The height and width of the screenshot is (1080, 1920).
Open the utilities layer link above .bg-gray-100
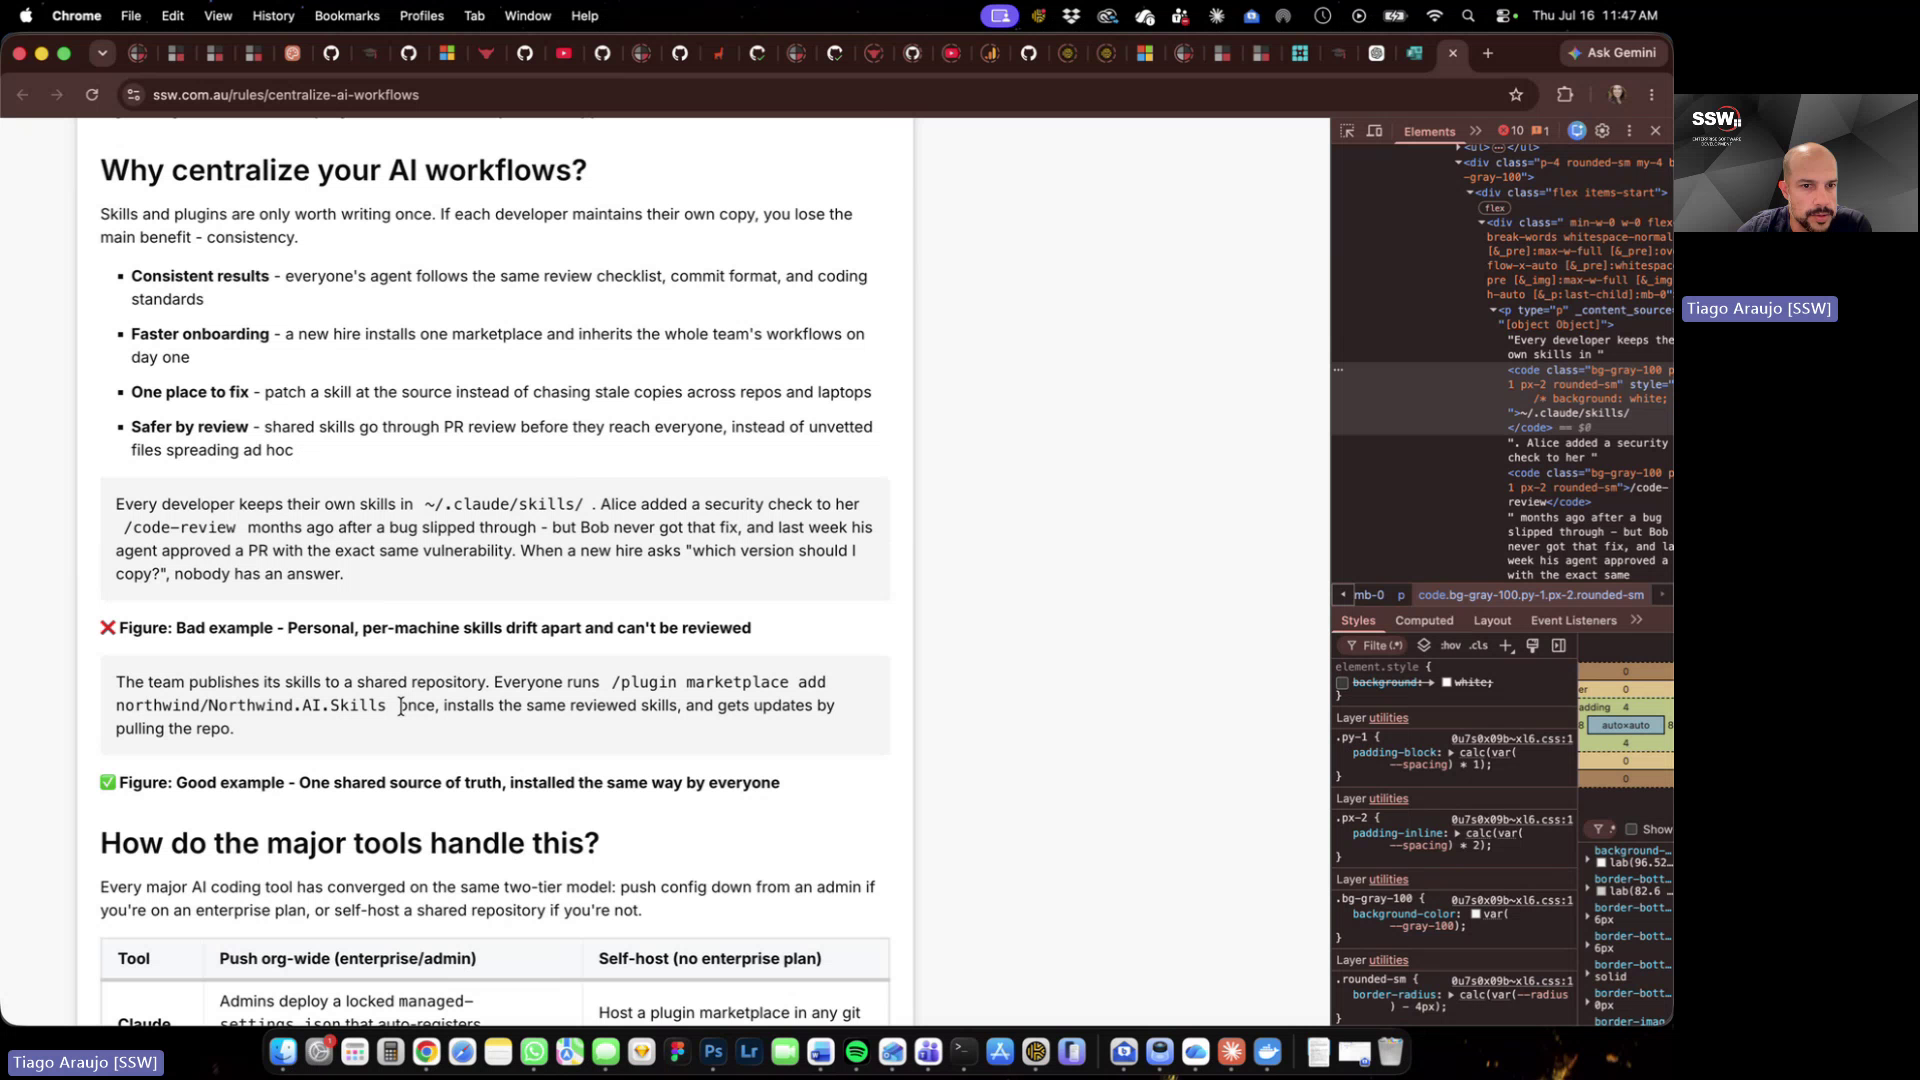(1388, 880)
